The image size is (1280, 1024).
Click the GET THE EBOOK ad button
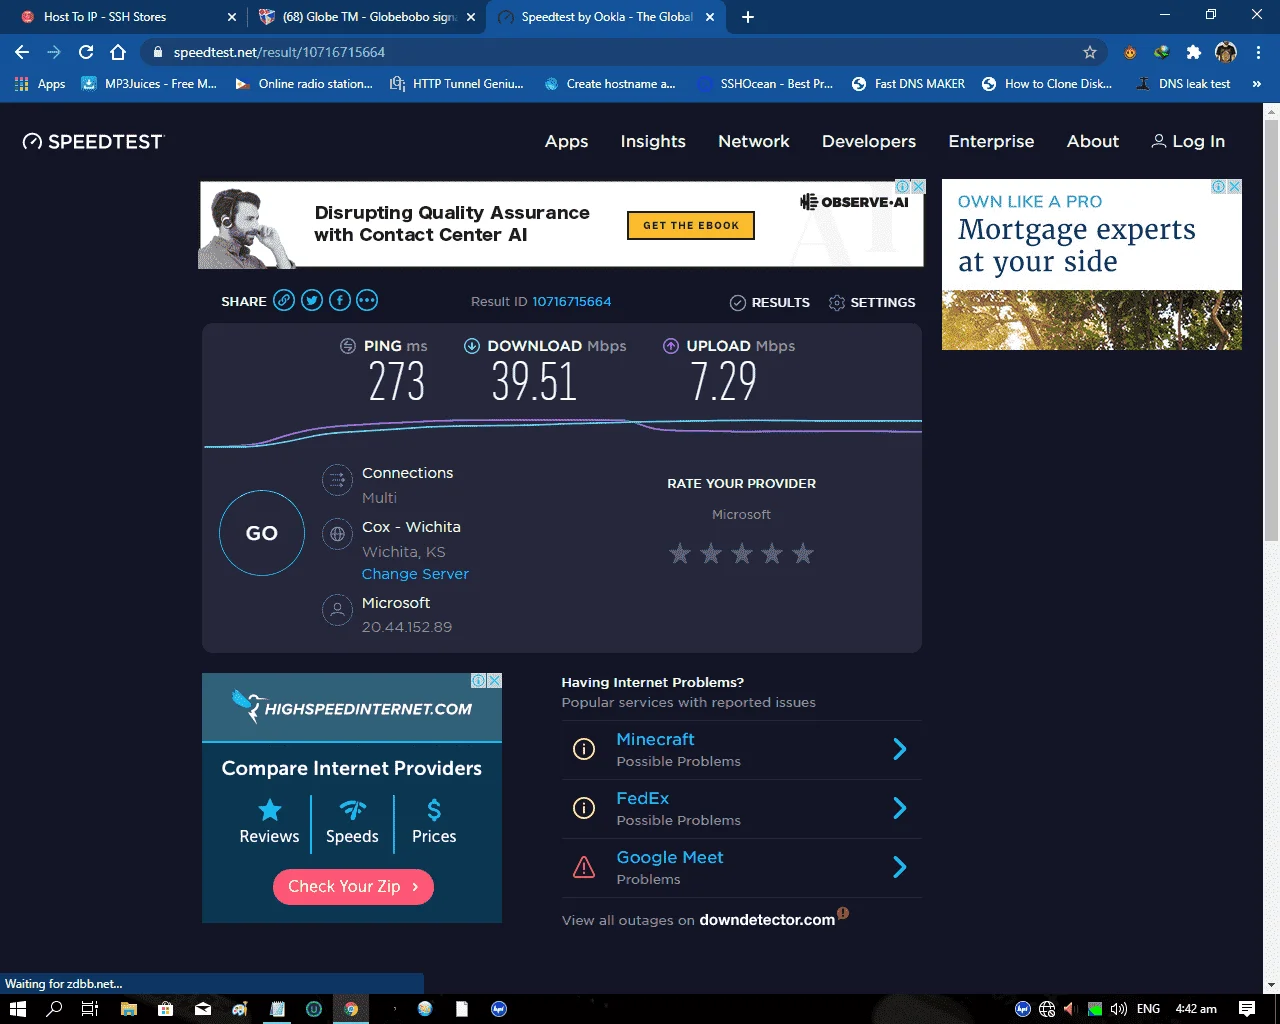[691, 225]
